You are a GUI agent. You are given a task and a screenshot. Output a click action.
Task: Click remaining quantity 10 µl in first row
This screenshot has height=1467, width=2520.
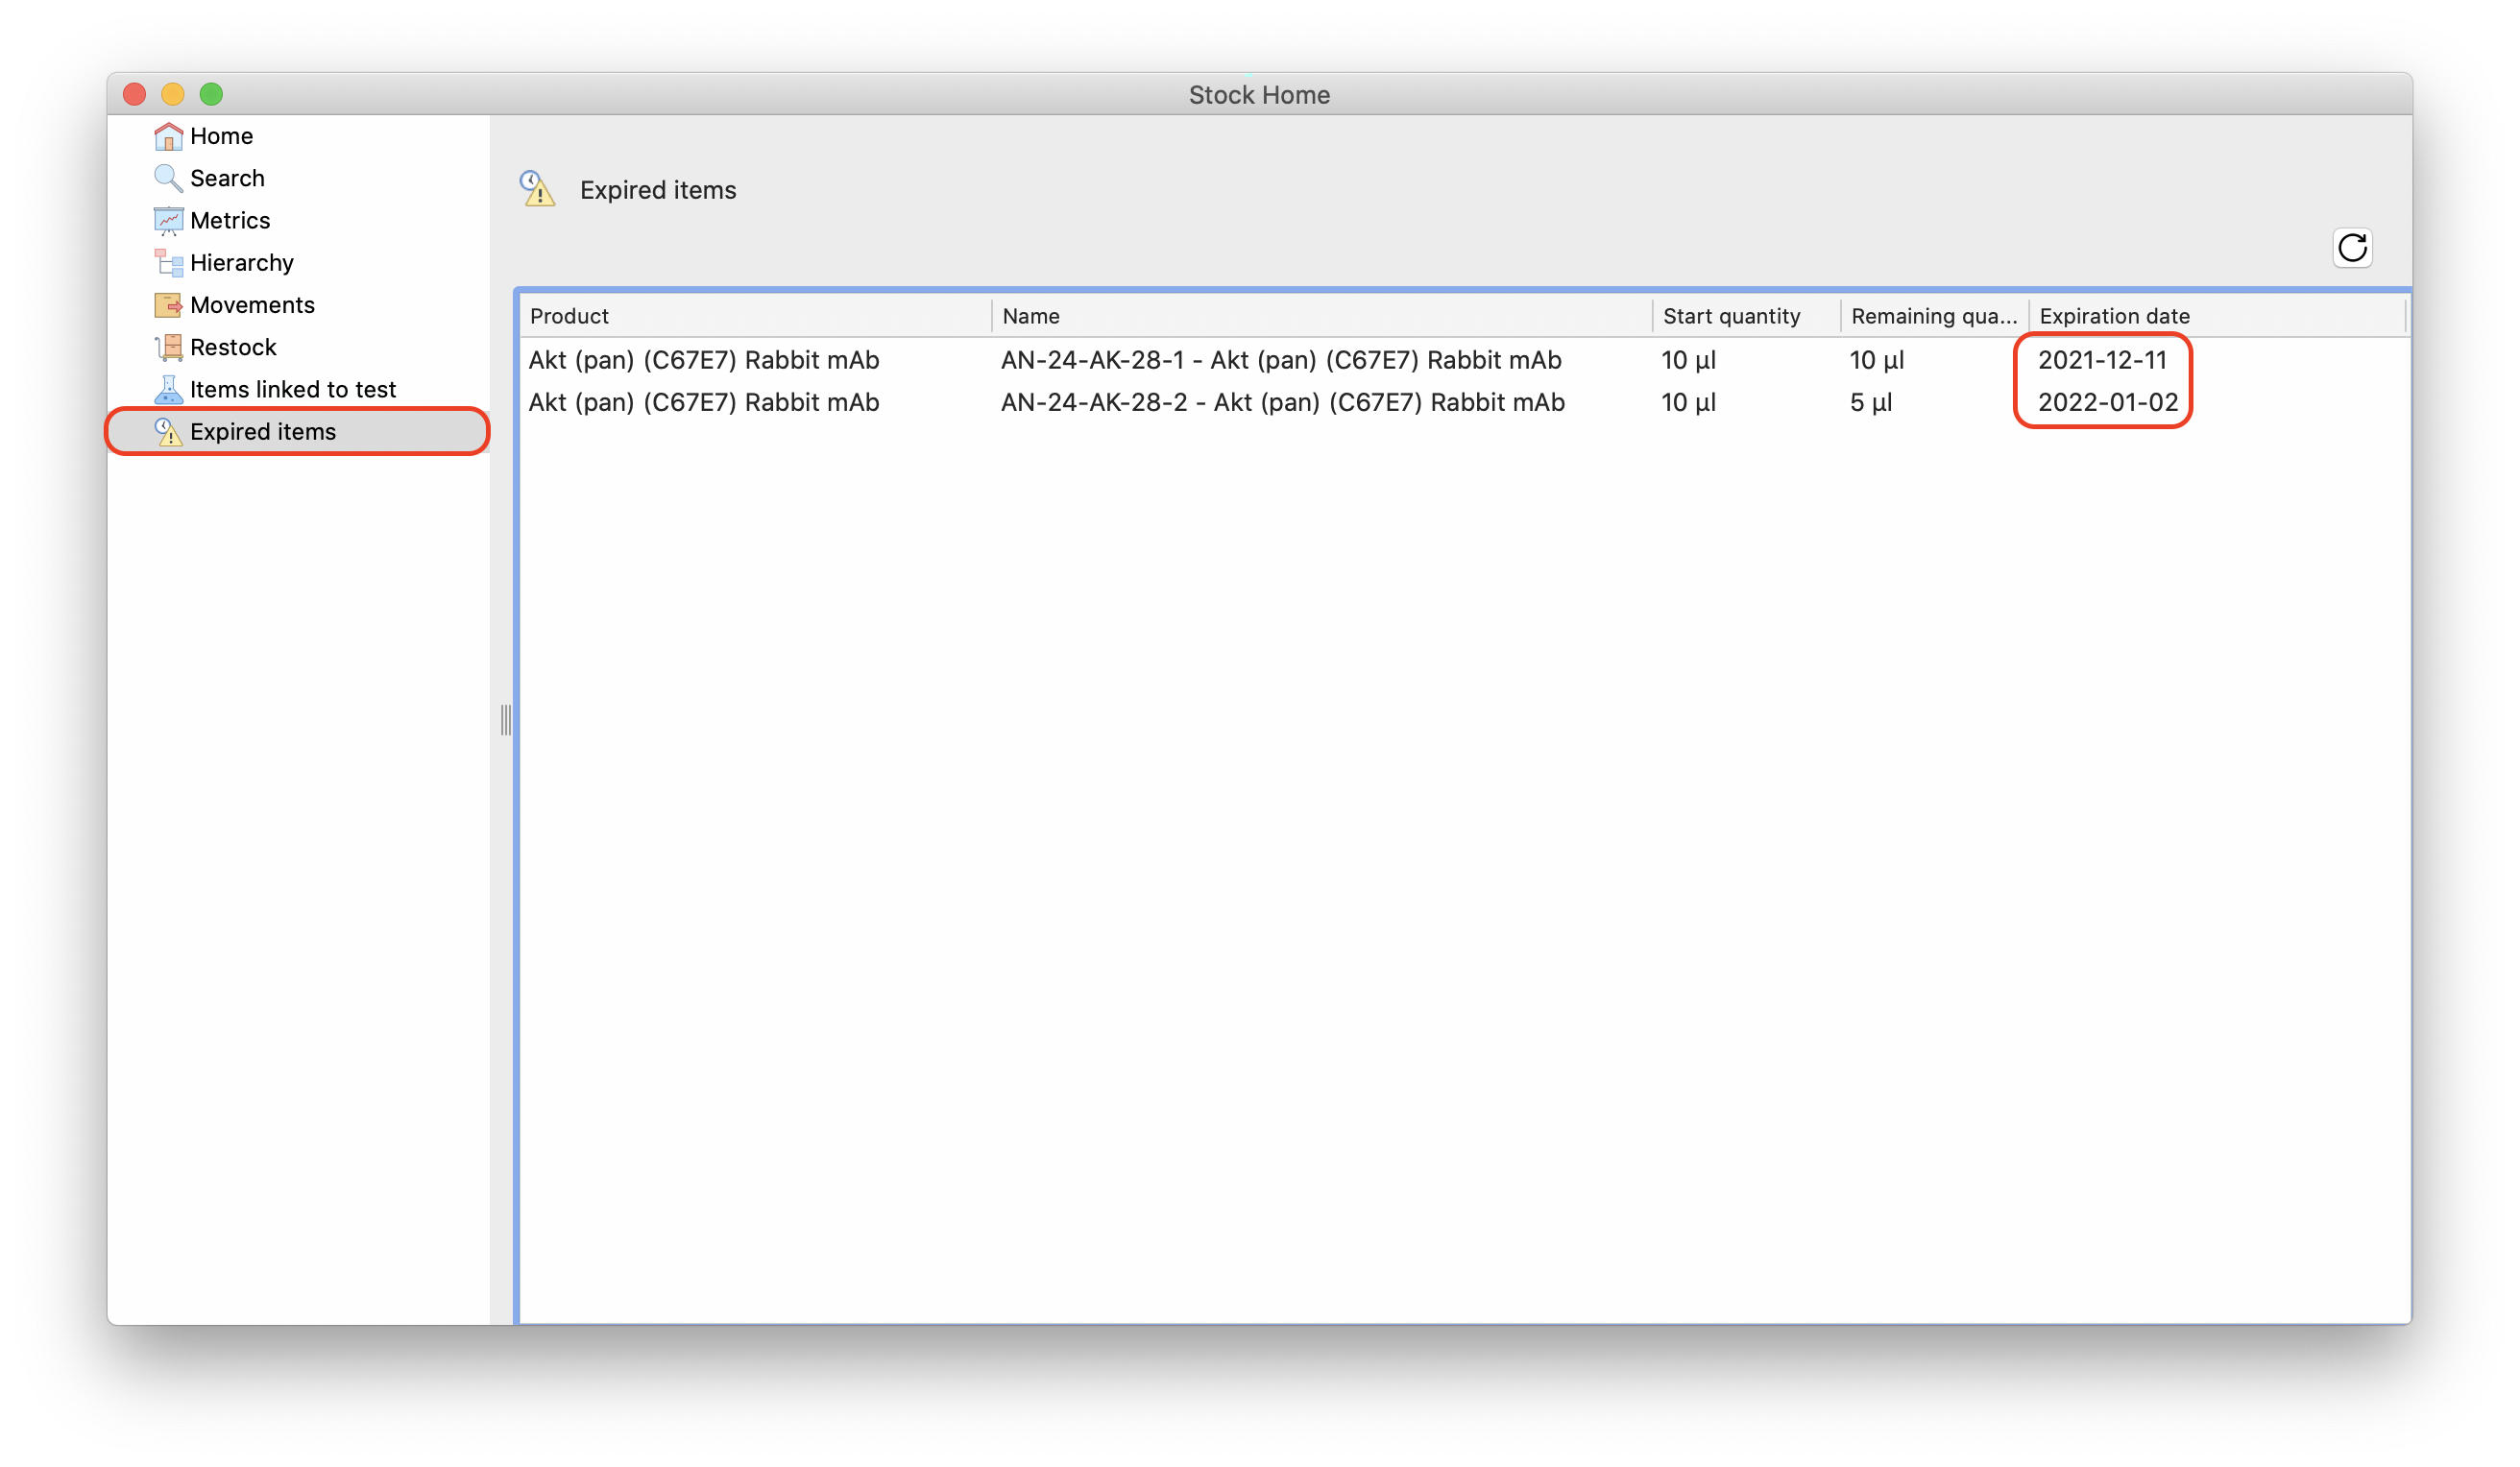click(x=1876, y=360)
